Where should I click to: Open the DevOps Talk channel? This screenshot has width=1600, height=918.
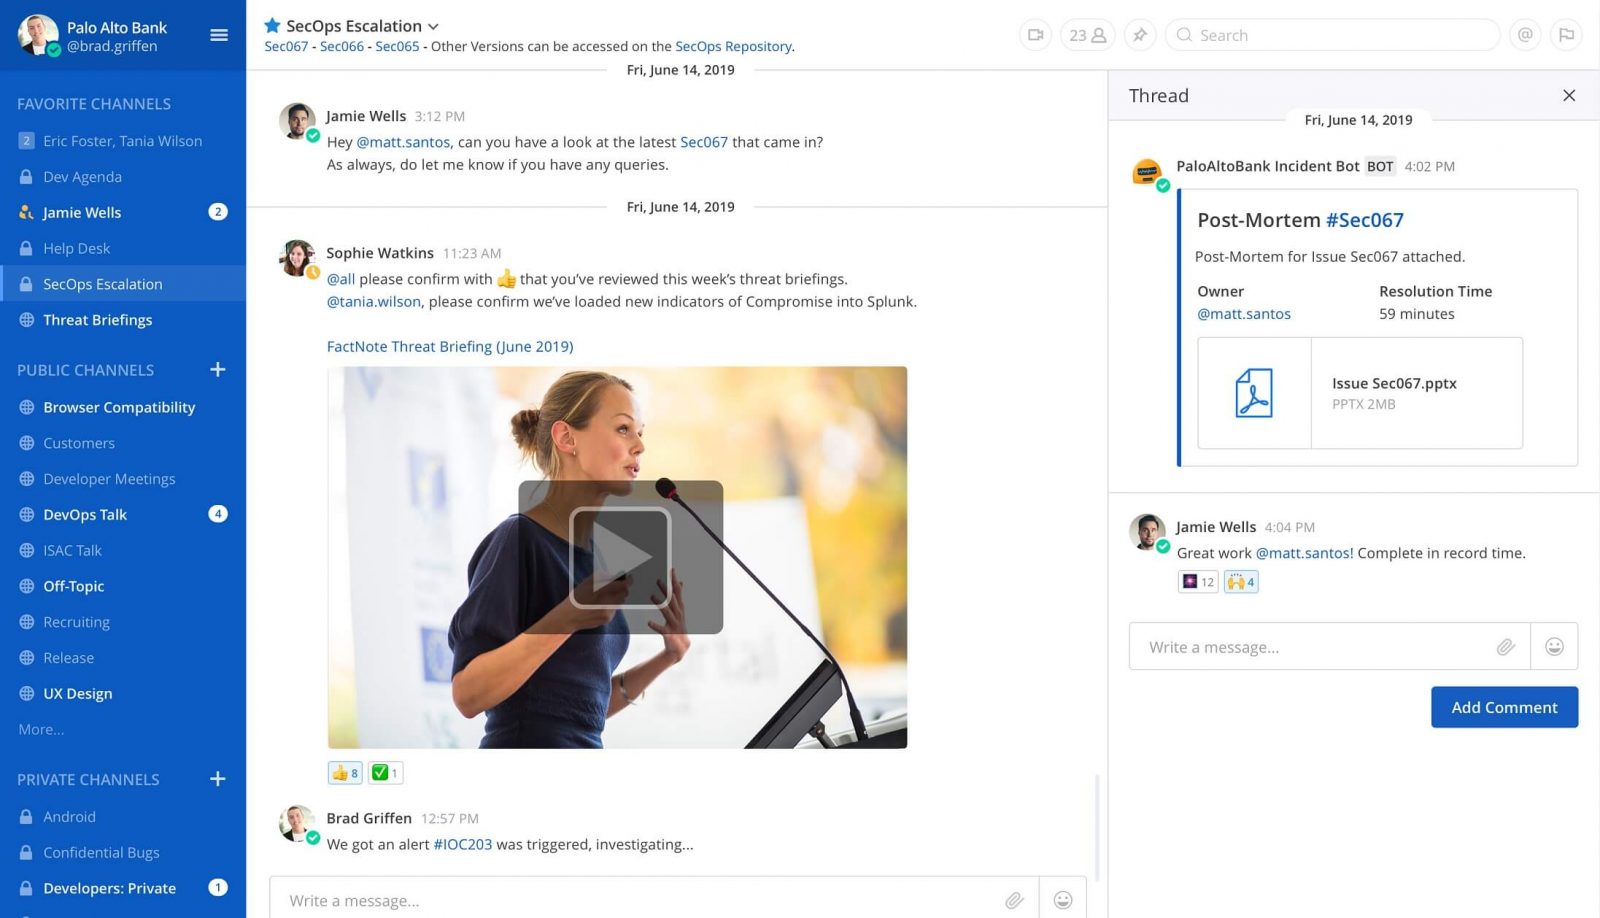(x=84, y=514)
